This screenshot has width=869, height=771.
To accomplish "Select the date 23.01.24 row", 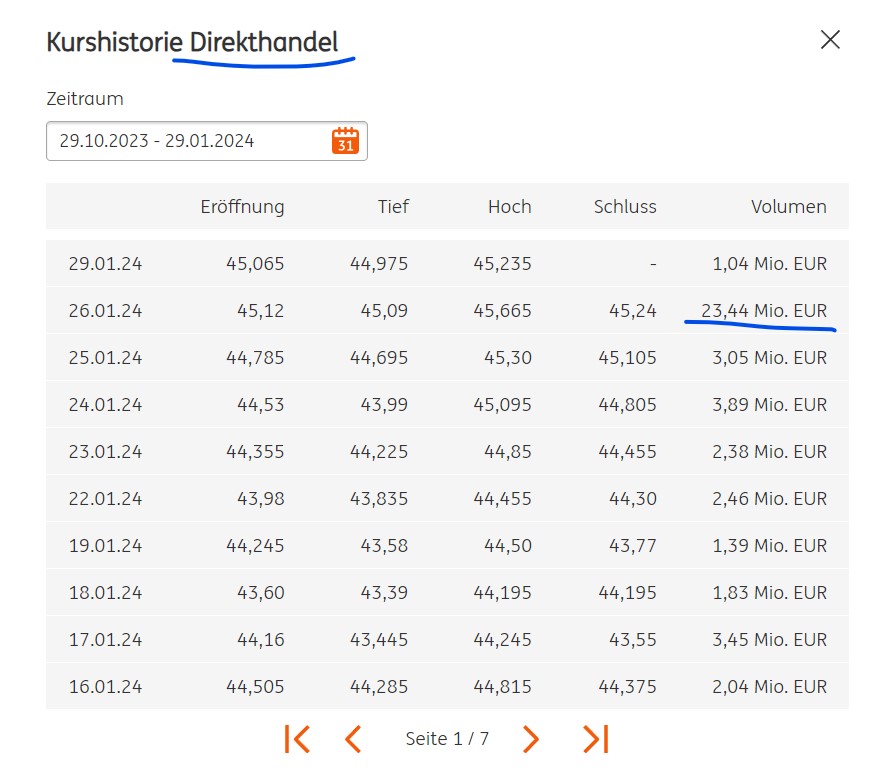I will click(x=447, y=452).
